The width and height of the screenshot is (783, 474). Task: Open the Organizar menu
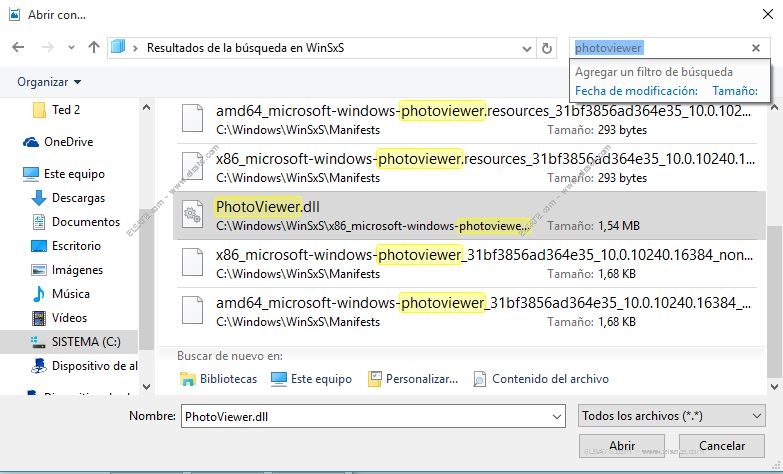click(49, 82)
